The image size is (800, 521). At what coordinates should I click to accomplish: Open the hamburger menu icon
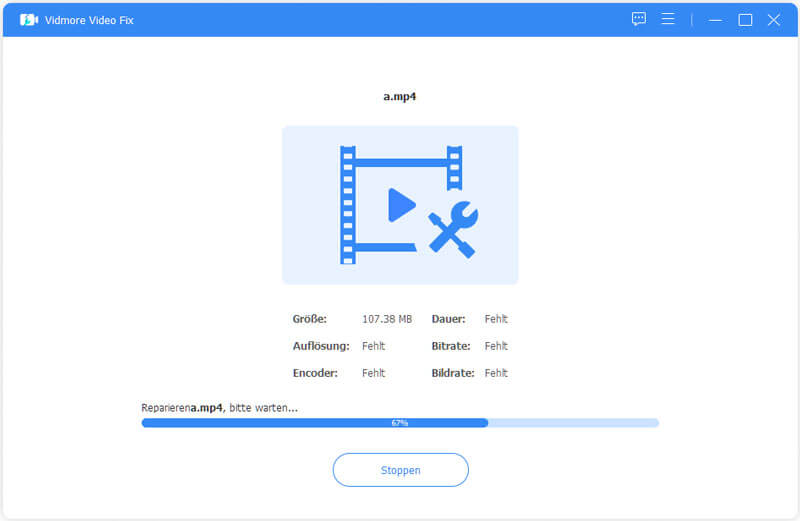[668, 19]
